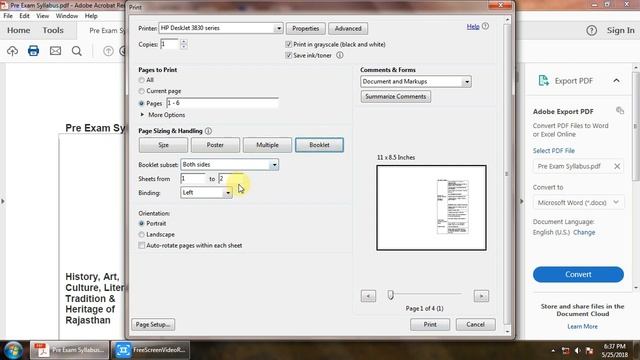Image resolution: width=640 pixels, height=360 pixels.
Task: Select the Size sizing option
Action: [x=163, y=145]
